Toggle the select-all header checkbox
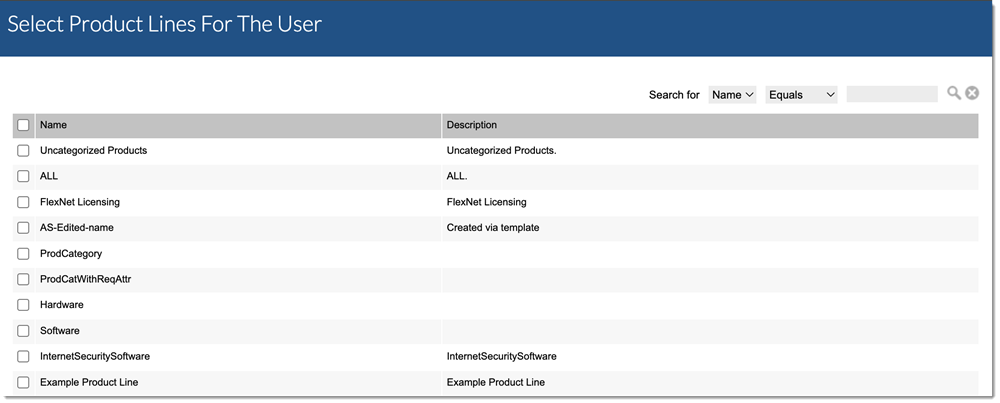The image size is (1000, 403). (24, 125)
